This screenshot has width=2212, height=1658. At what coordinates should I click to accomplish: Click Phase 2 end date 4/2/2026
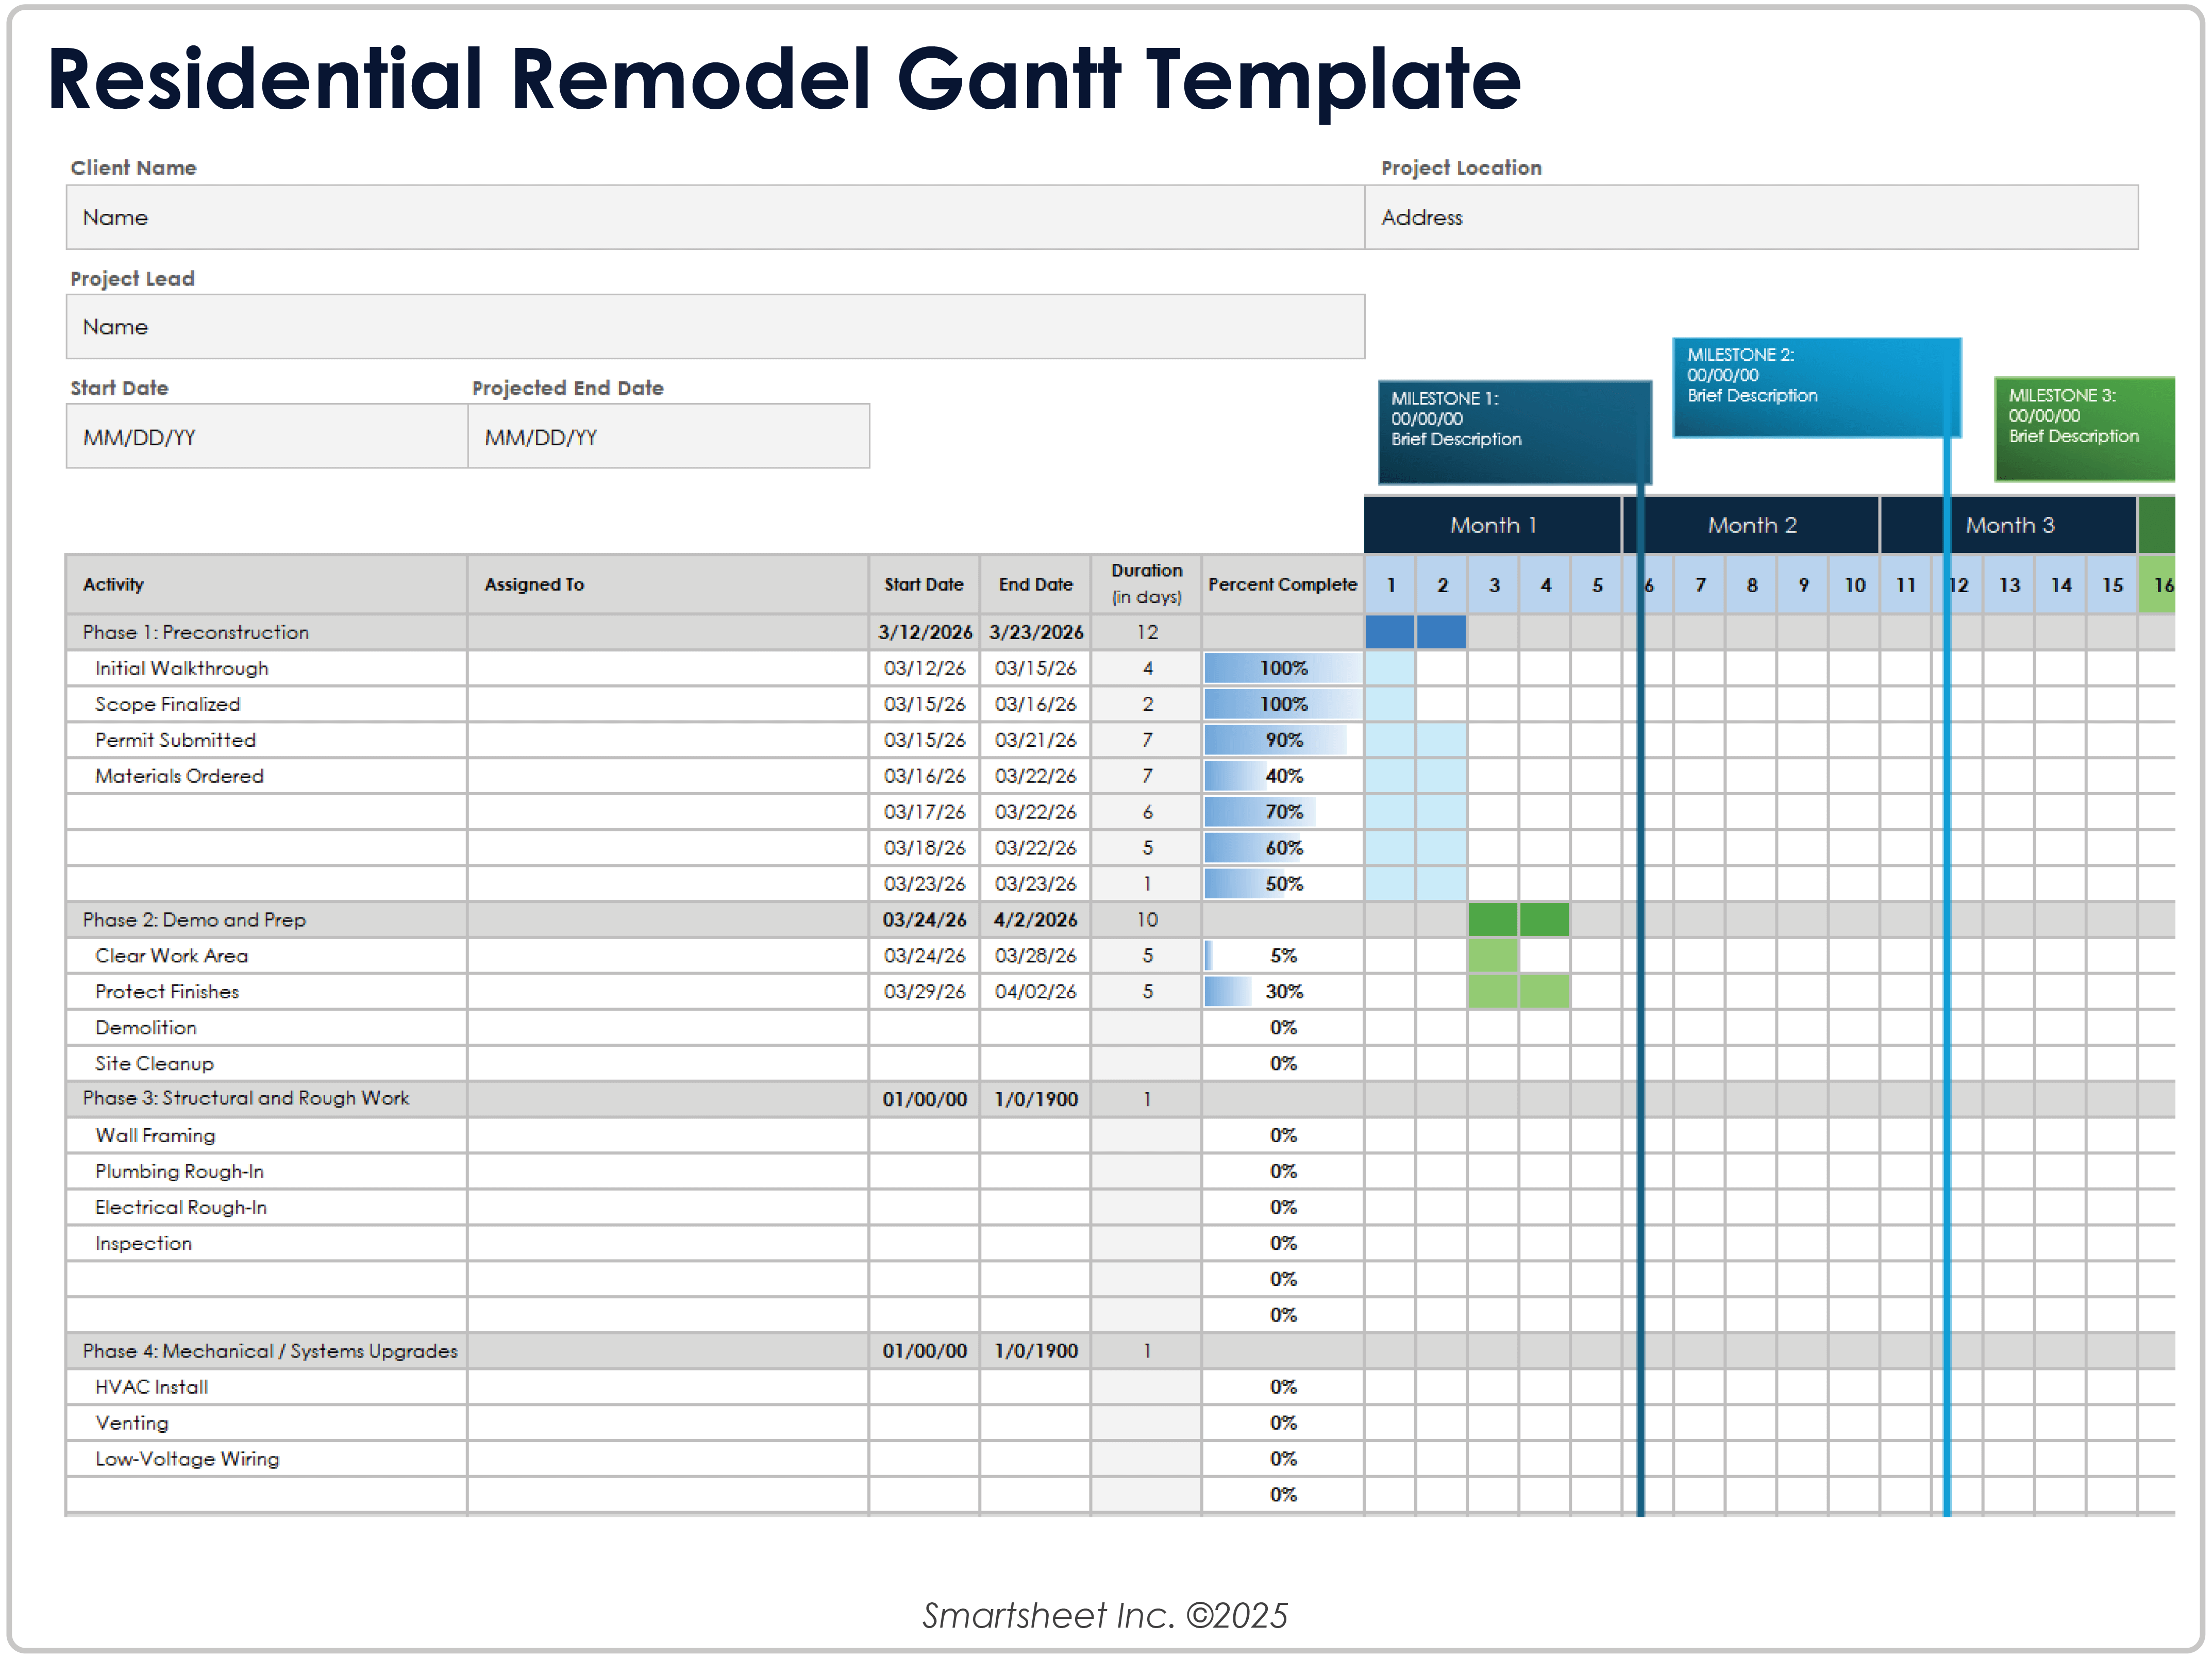tap(1035, 920)
